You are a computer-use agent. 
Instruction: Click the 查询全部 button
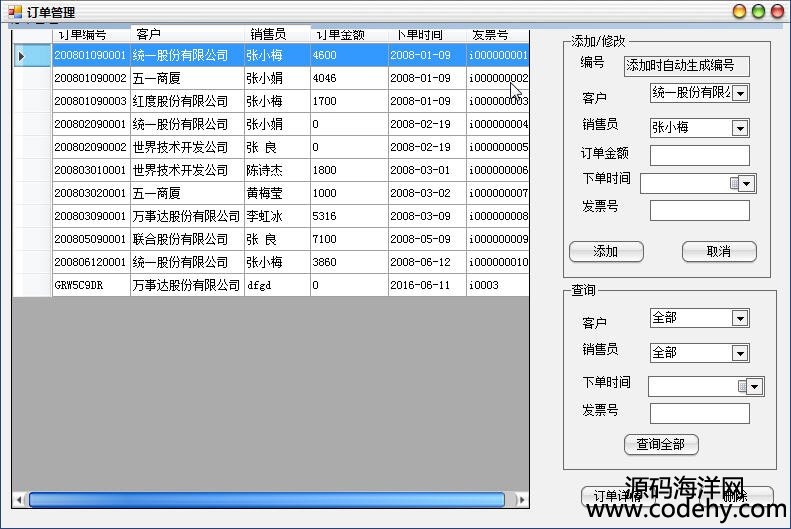[x=661, y=444]
